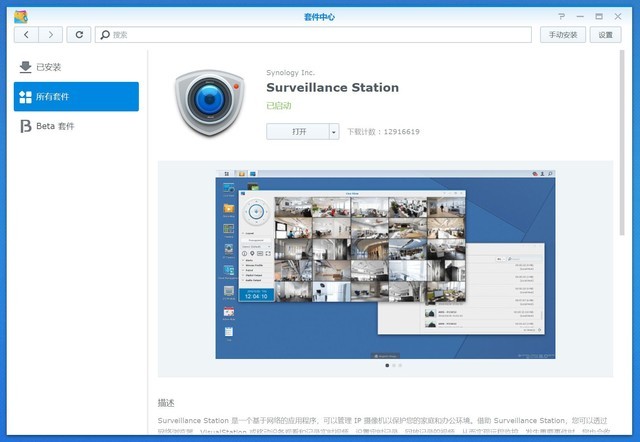640x442 pixels.
Task: Select the first screenshot carousel dot
Action: (387, 366)
